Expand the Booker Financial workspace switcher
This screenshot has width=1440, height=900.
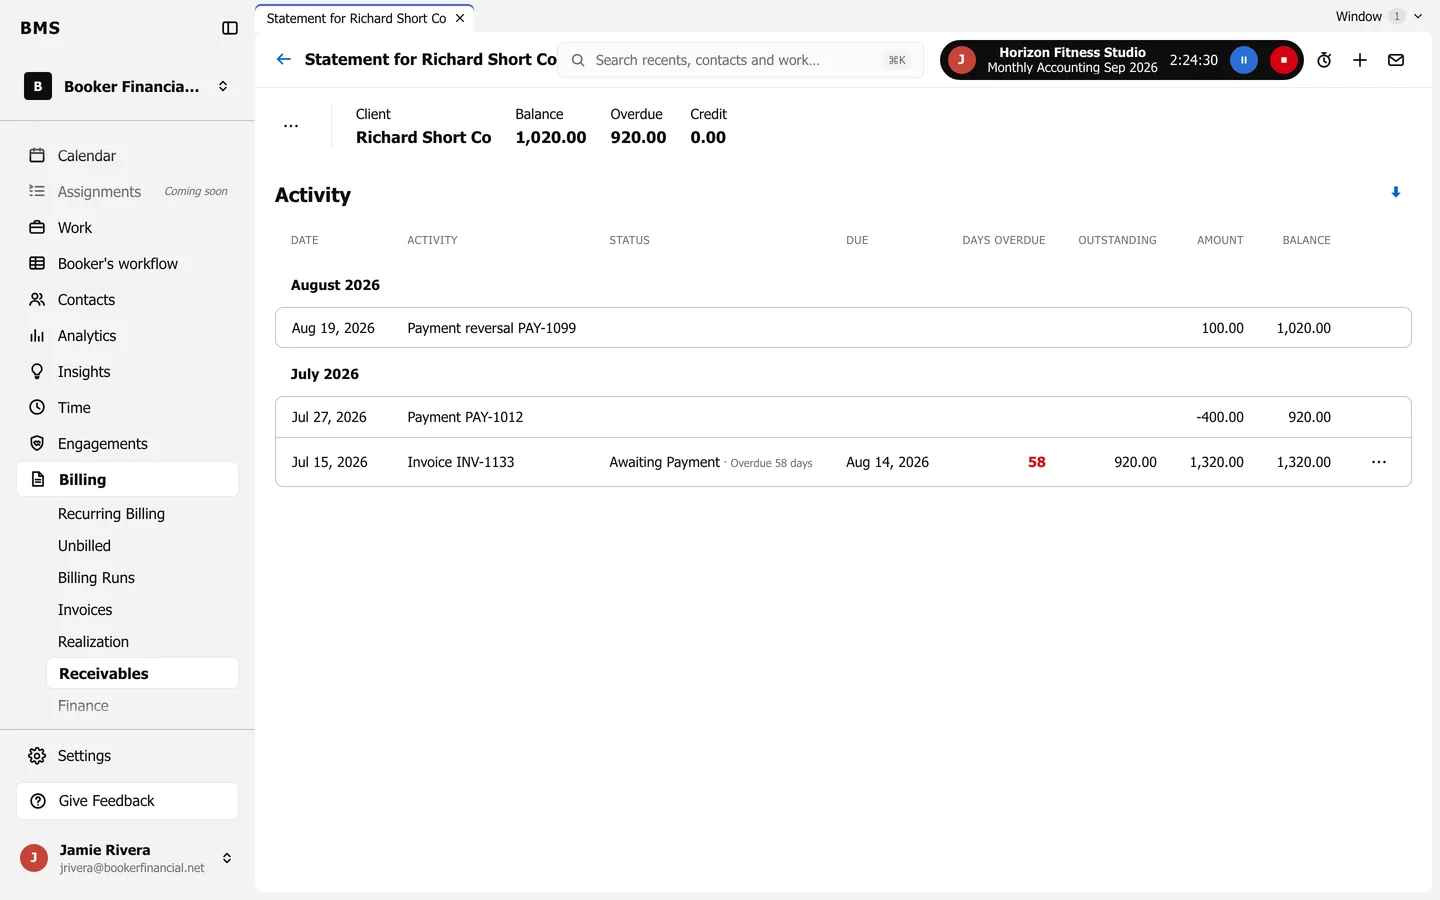click(x=127, y=87)
